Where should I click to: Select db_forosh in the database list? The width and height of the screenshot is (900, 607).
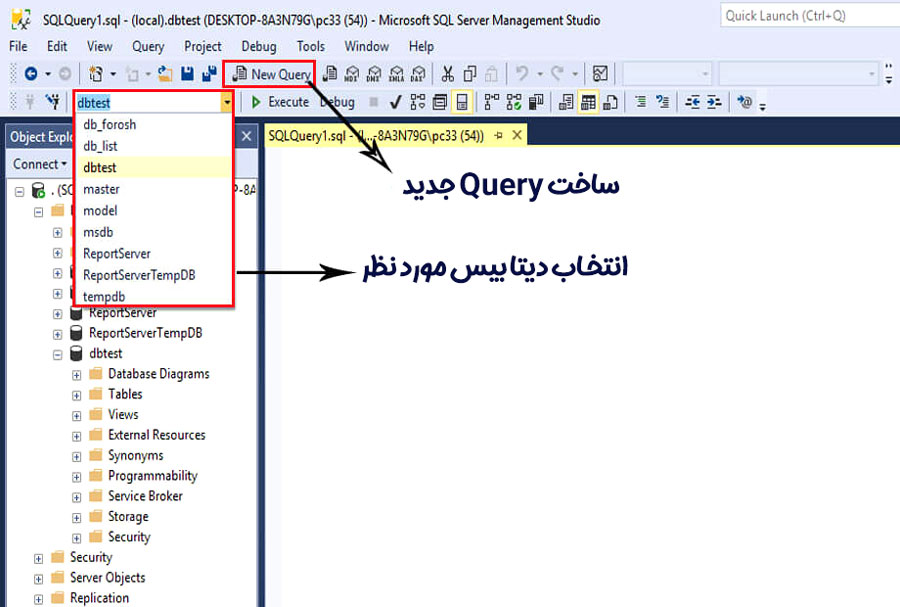tap(154, 124)
